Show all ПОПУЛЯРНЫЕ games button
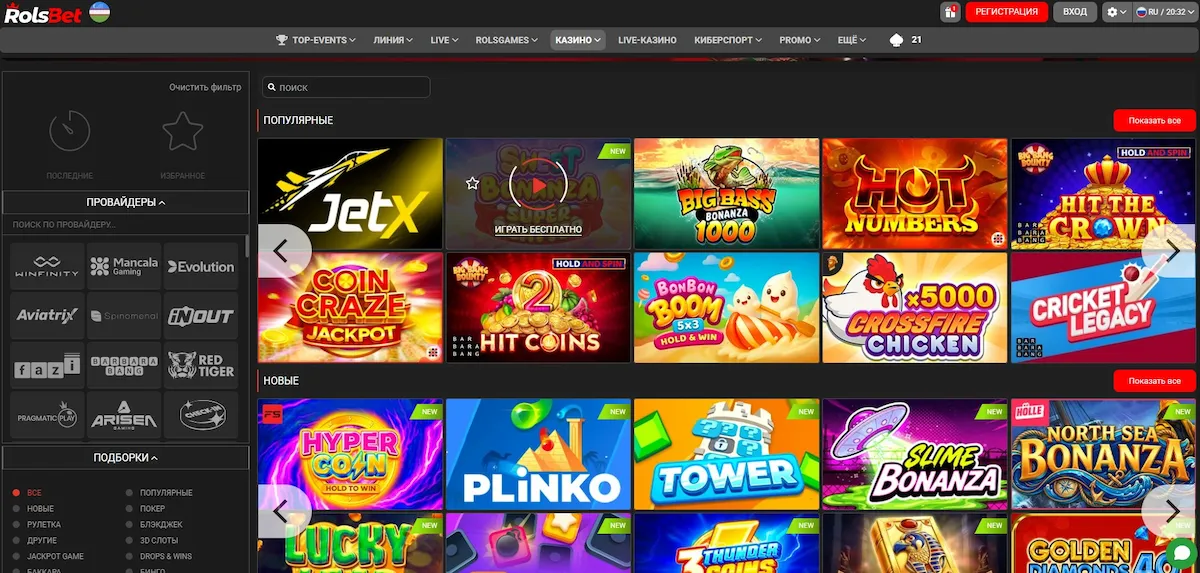Viewport: 1200px width, 573px height. [x=1154, y=120]
